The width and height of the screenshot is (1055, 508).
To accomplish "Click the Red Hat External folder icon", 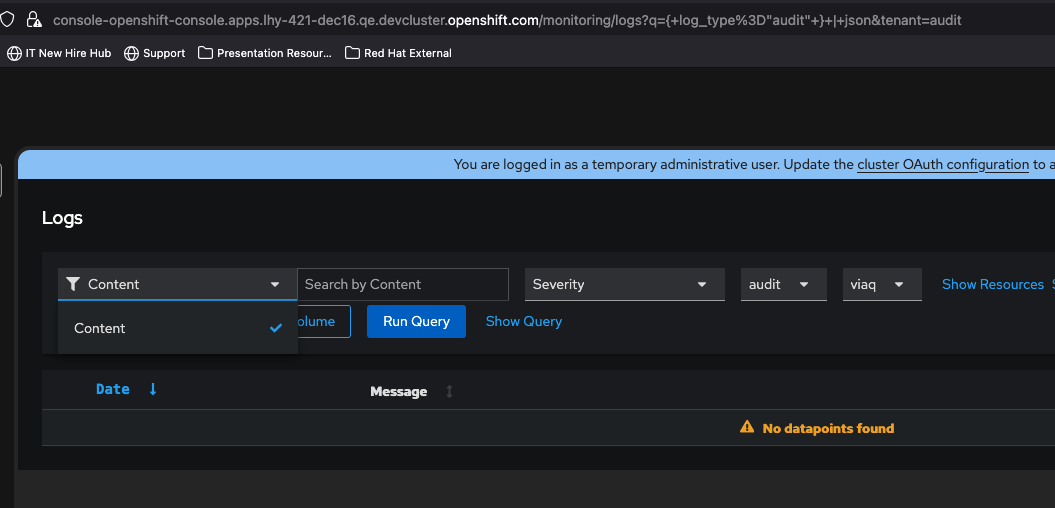I will (x=352, y=53).
